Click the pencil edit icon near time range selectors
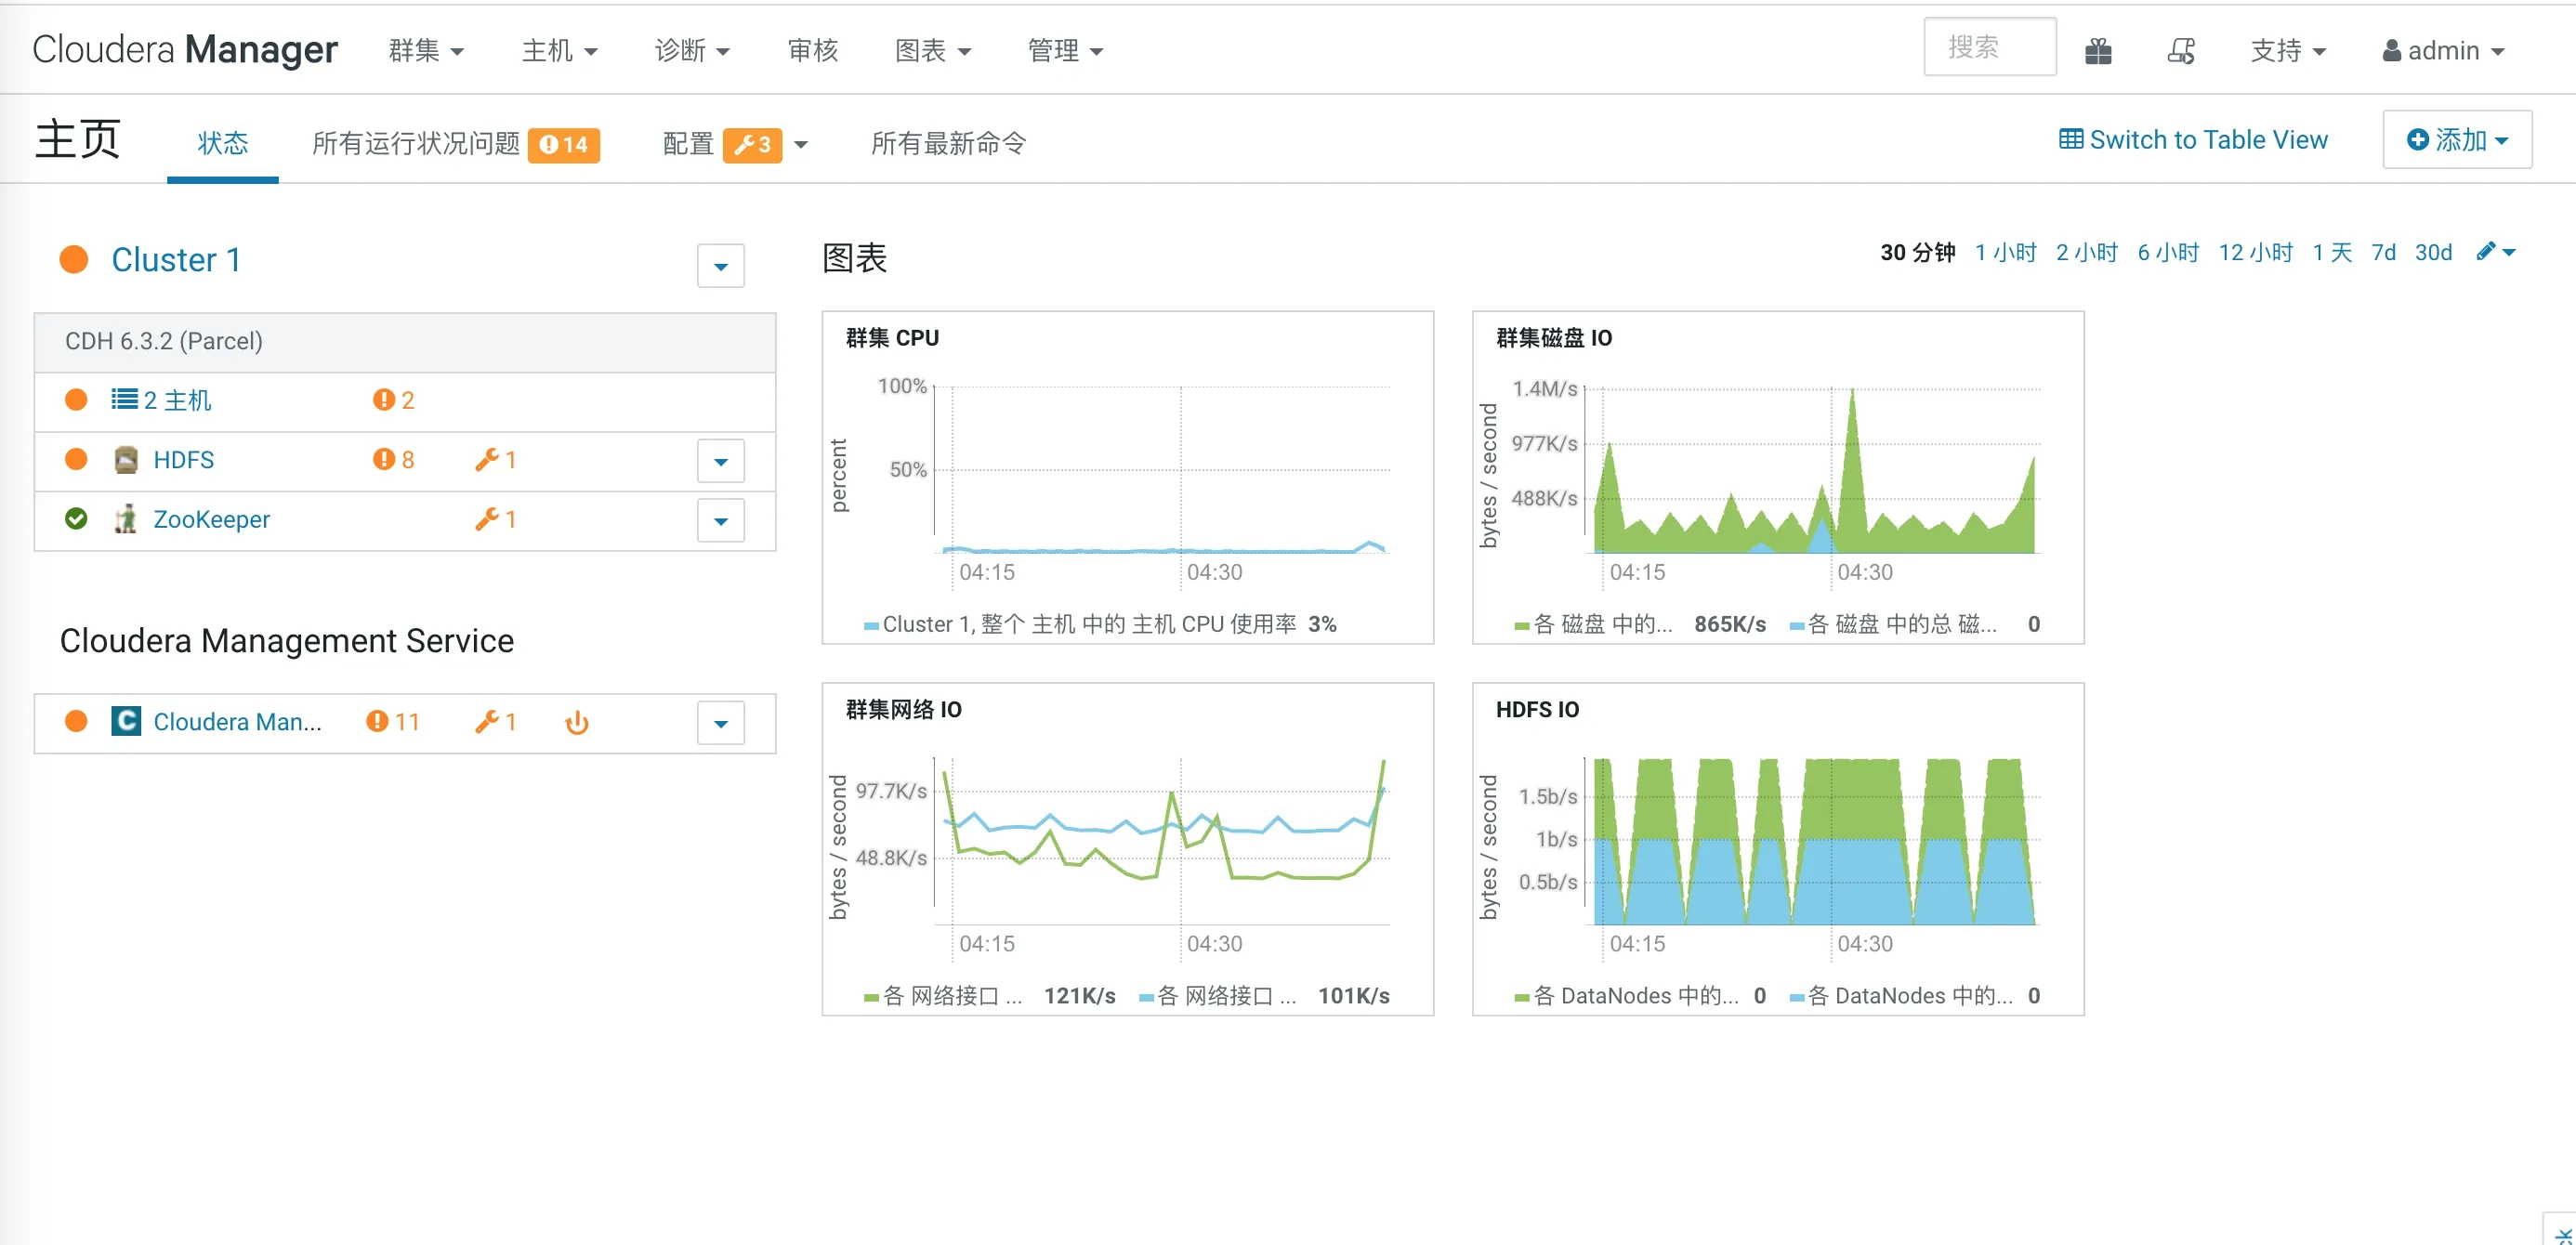The height and width of the screenshot is (1245, 2576). pyautogui.click(x=2489, y=252)
